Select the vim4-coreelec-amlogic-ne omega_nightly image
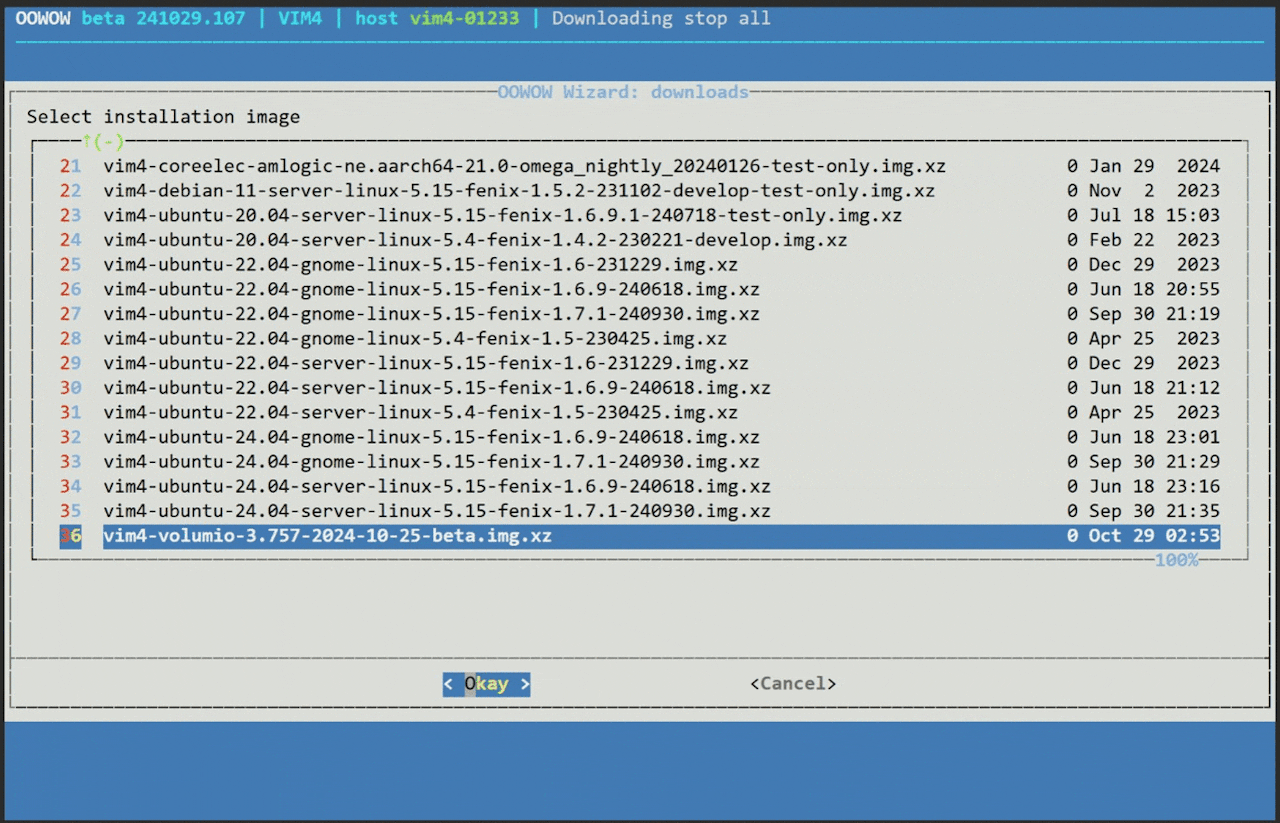This screenshot has width=1280, height=823. click(640, 166)
